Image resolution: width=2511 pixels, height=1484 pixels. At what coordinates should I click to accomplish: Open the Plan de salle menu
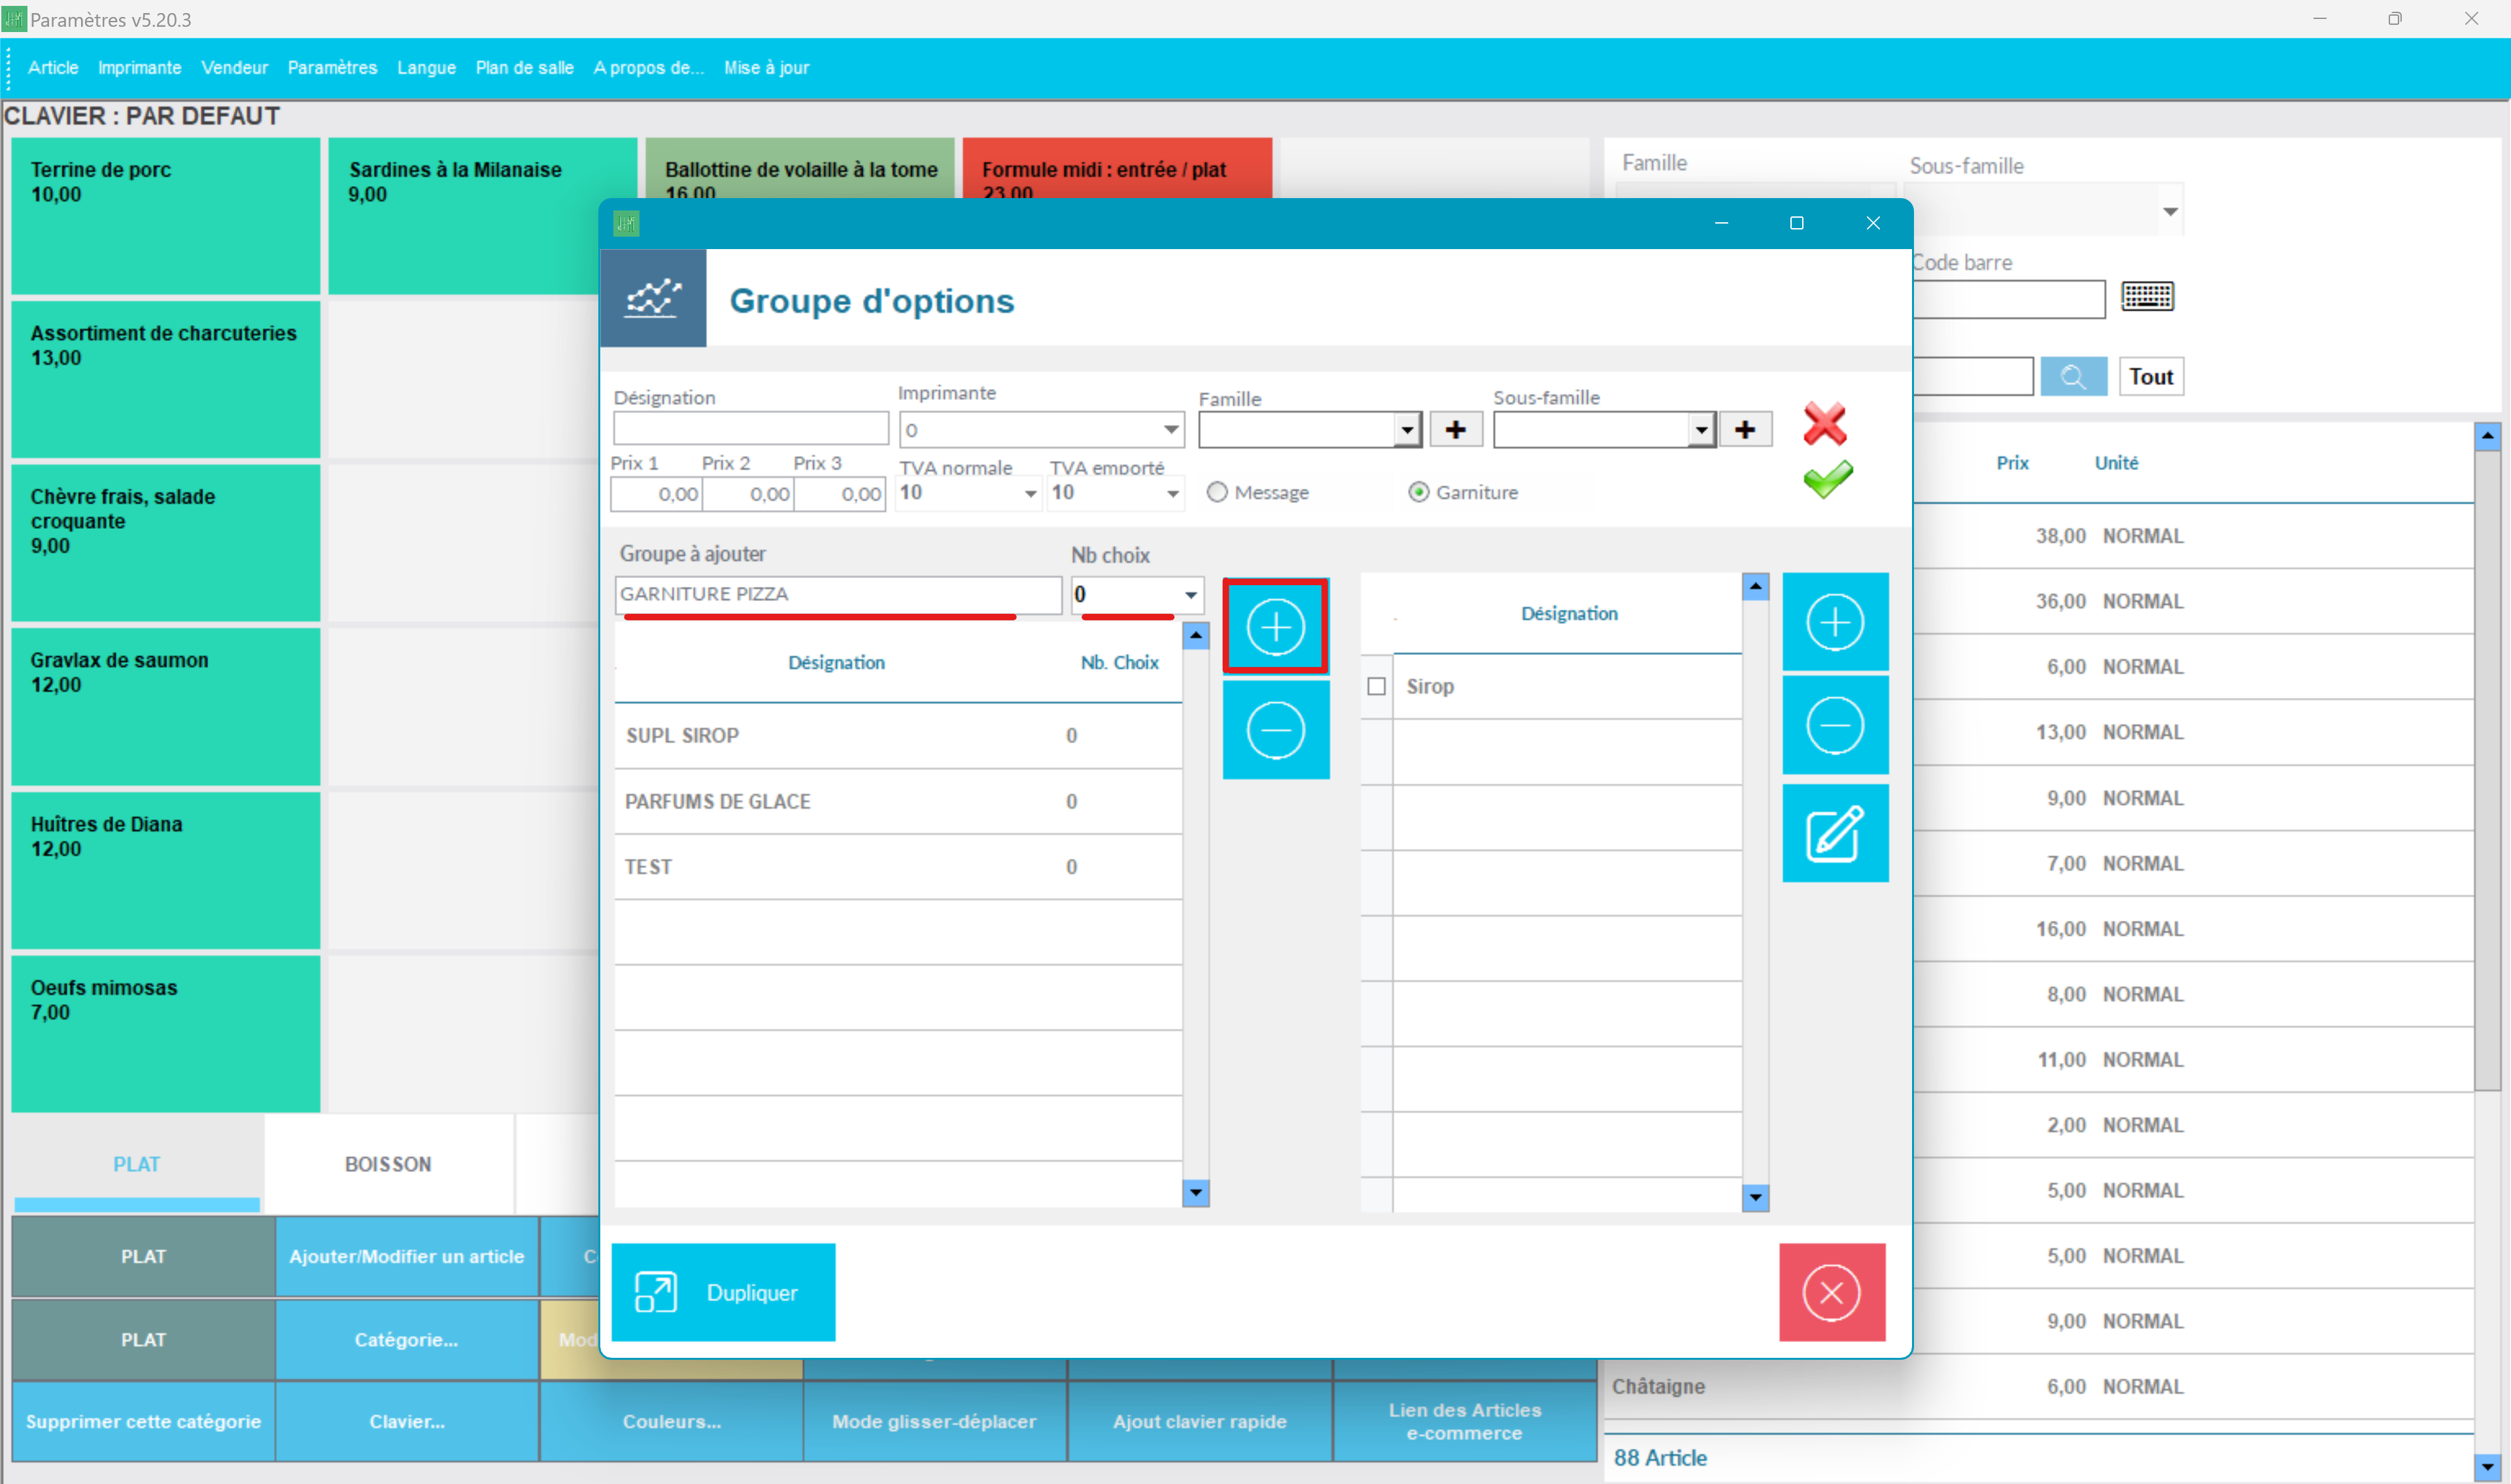(x=525, y=68)
